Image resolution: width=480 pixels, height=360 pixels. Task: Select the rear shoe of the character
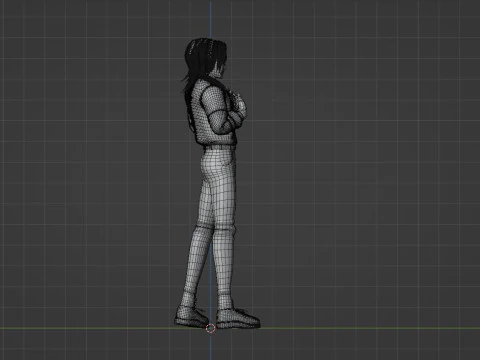tap(192, 317)
